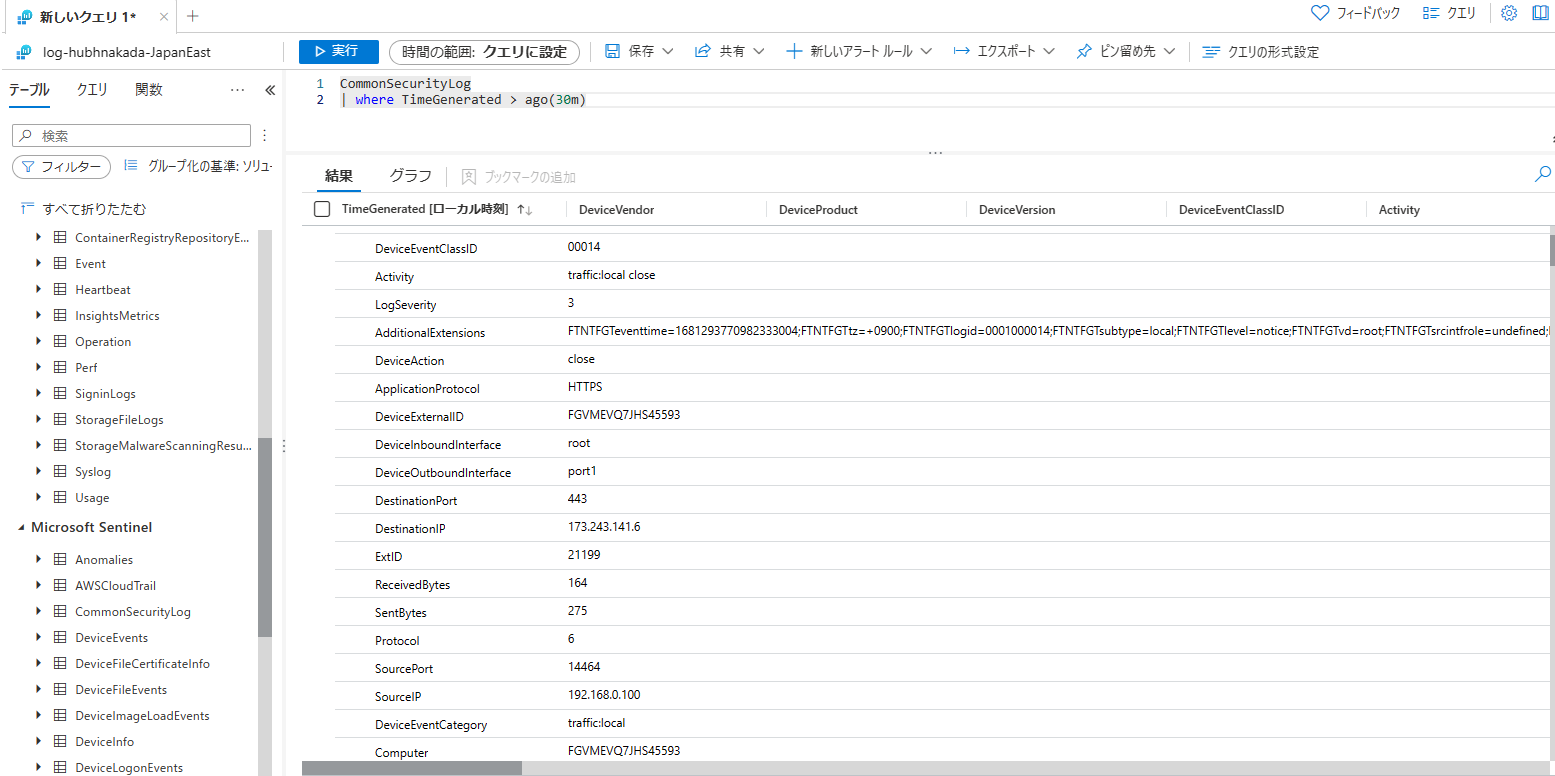Screen dimensions: 1555x776
Task: Click inside the 検索 search box
Action: click(130, 135)
